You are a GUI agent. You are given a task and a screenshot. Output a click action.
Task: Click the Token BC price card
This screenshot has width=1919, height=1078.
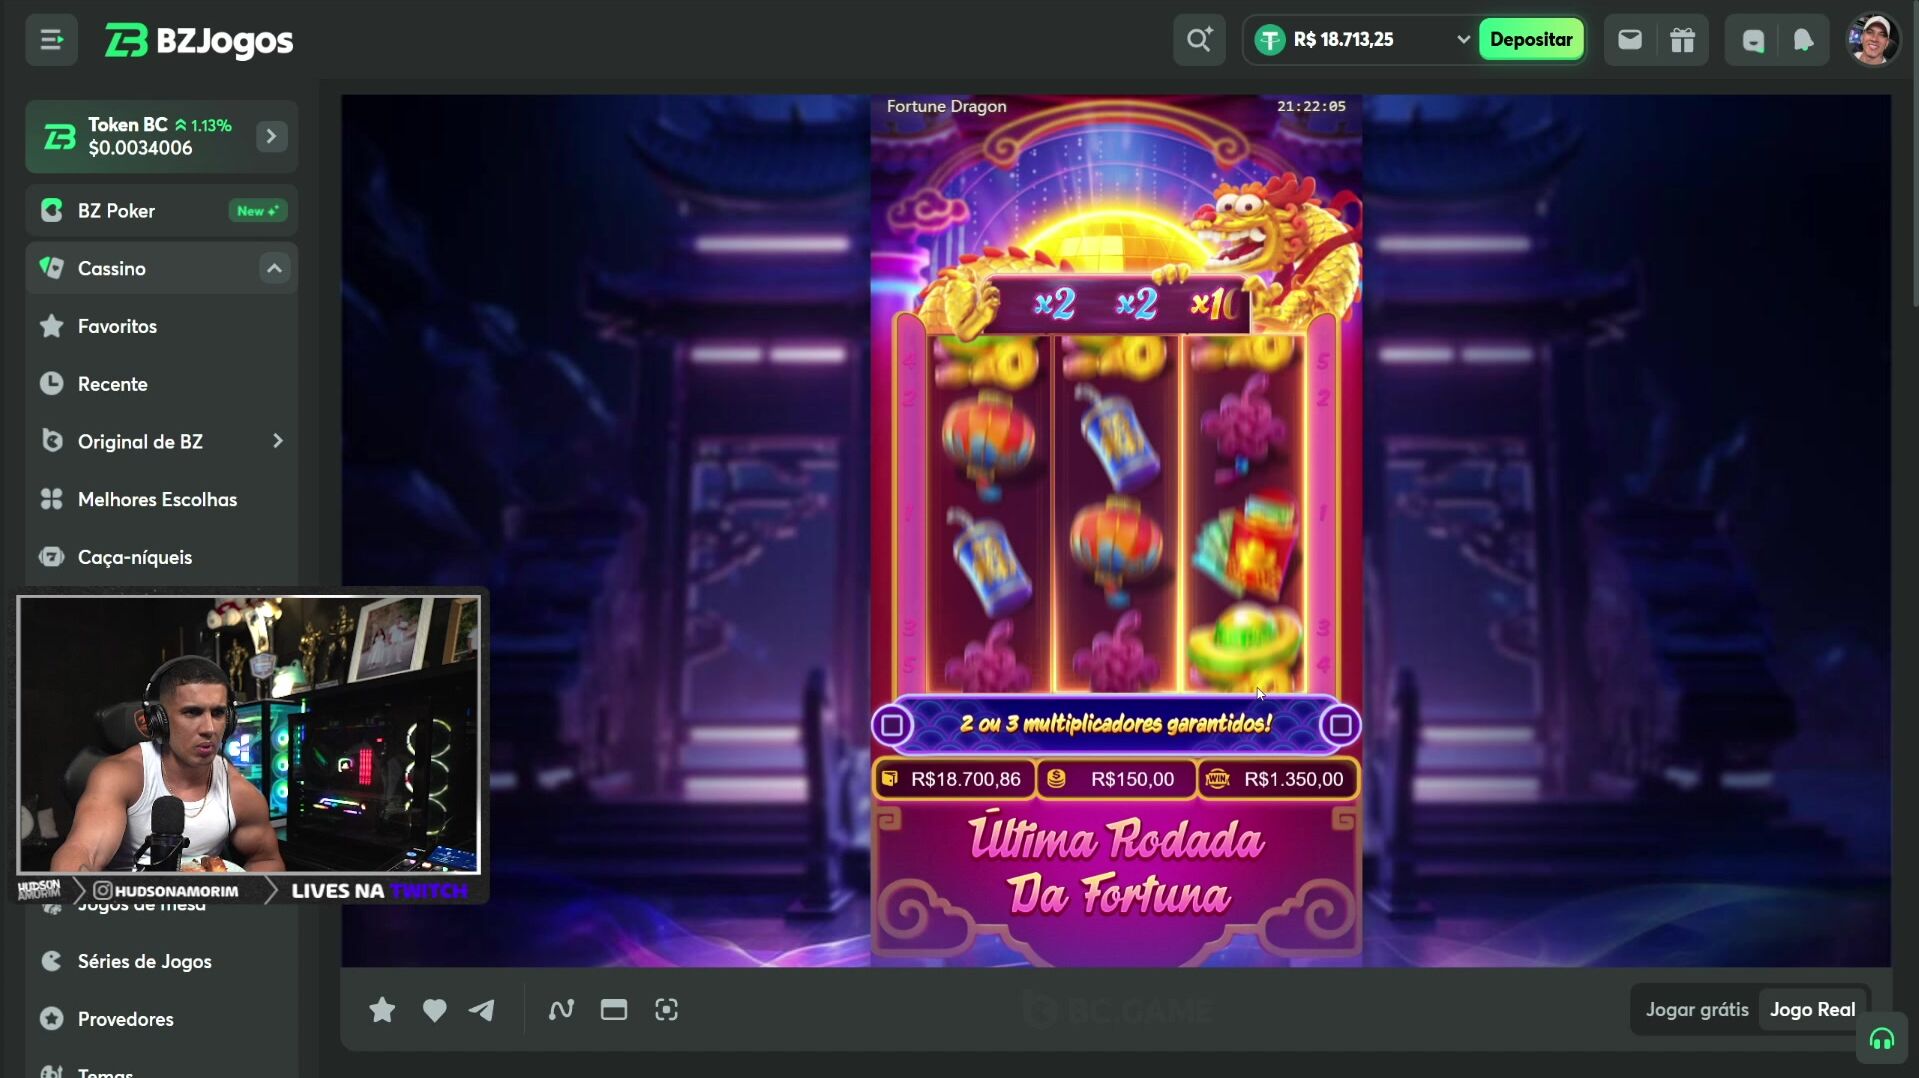point(162,136)
